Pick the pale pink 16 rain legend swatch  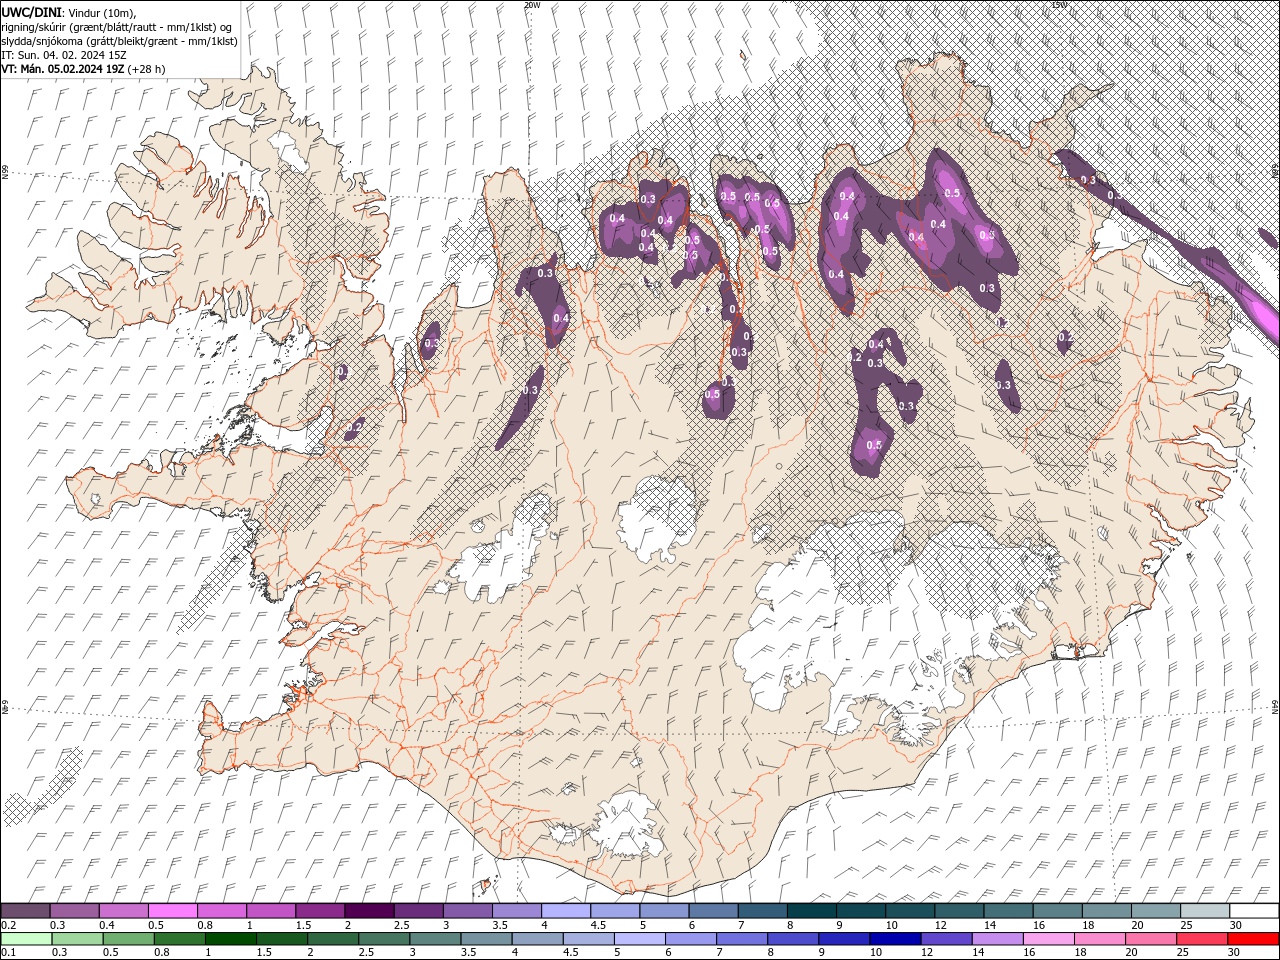(1047, 939)
